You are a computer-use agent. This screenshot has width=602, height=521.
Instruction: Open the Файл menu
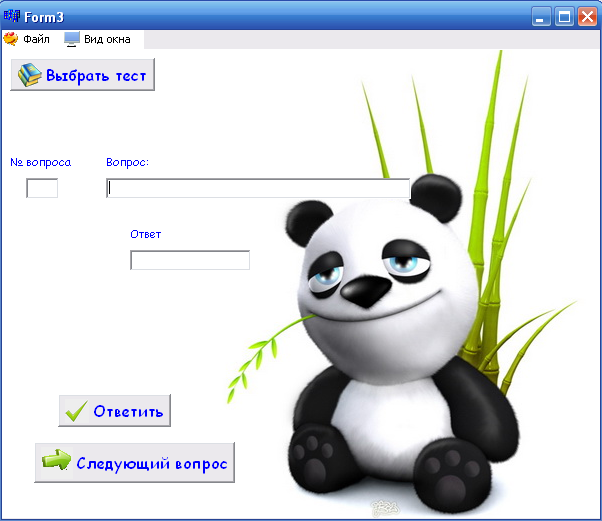[x=36, y=39]
